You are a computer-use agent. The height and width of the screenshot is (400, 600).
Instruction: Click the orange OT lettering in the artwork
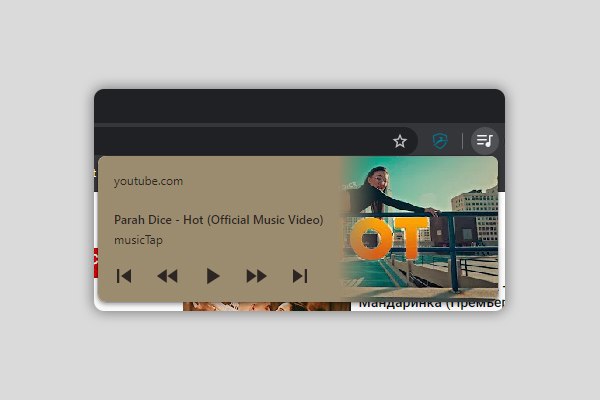(388, 238)
